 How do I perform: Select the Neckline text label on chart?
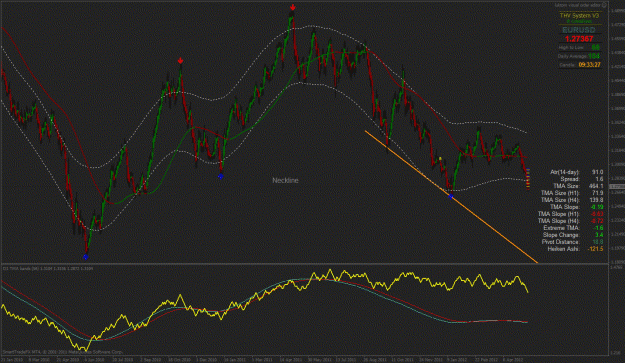285,181
